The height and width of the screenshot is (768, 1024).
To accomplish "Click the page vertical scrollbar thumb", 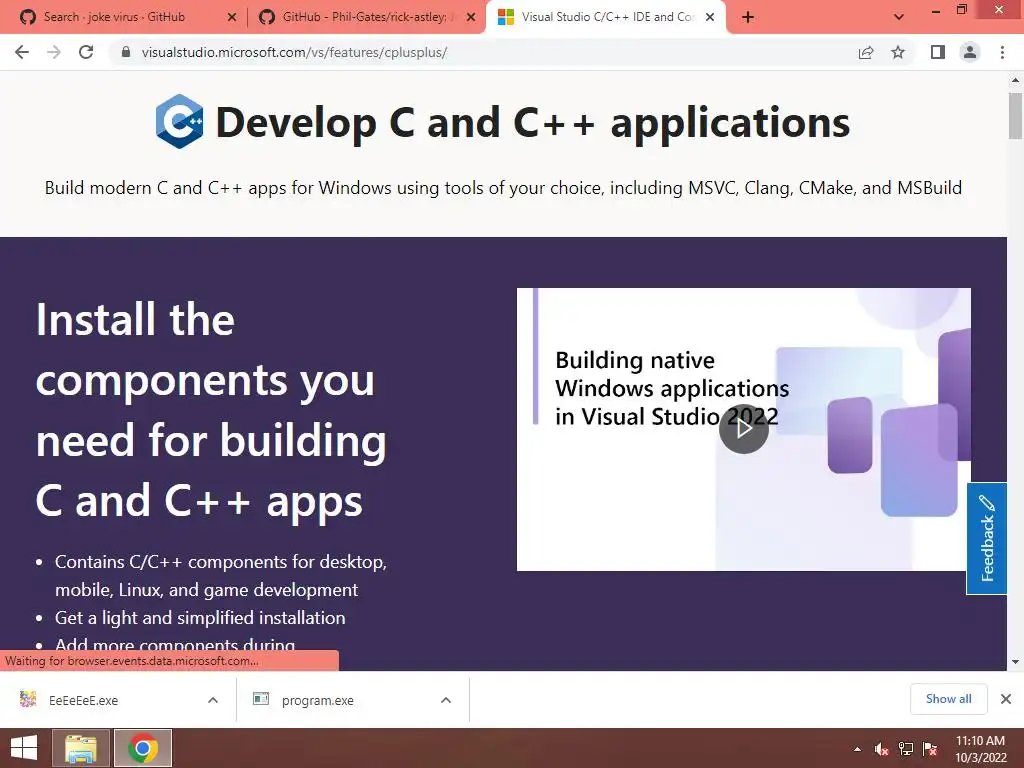I will click(x=1015, y=116).
